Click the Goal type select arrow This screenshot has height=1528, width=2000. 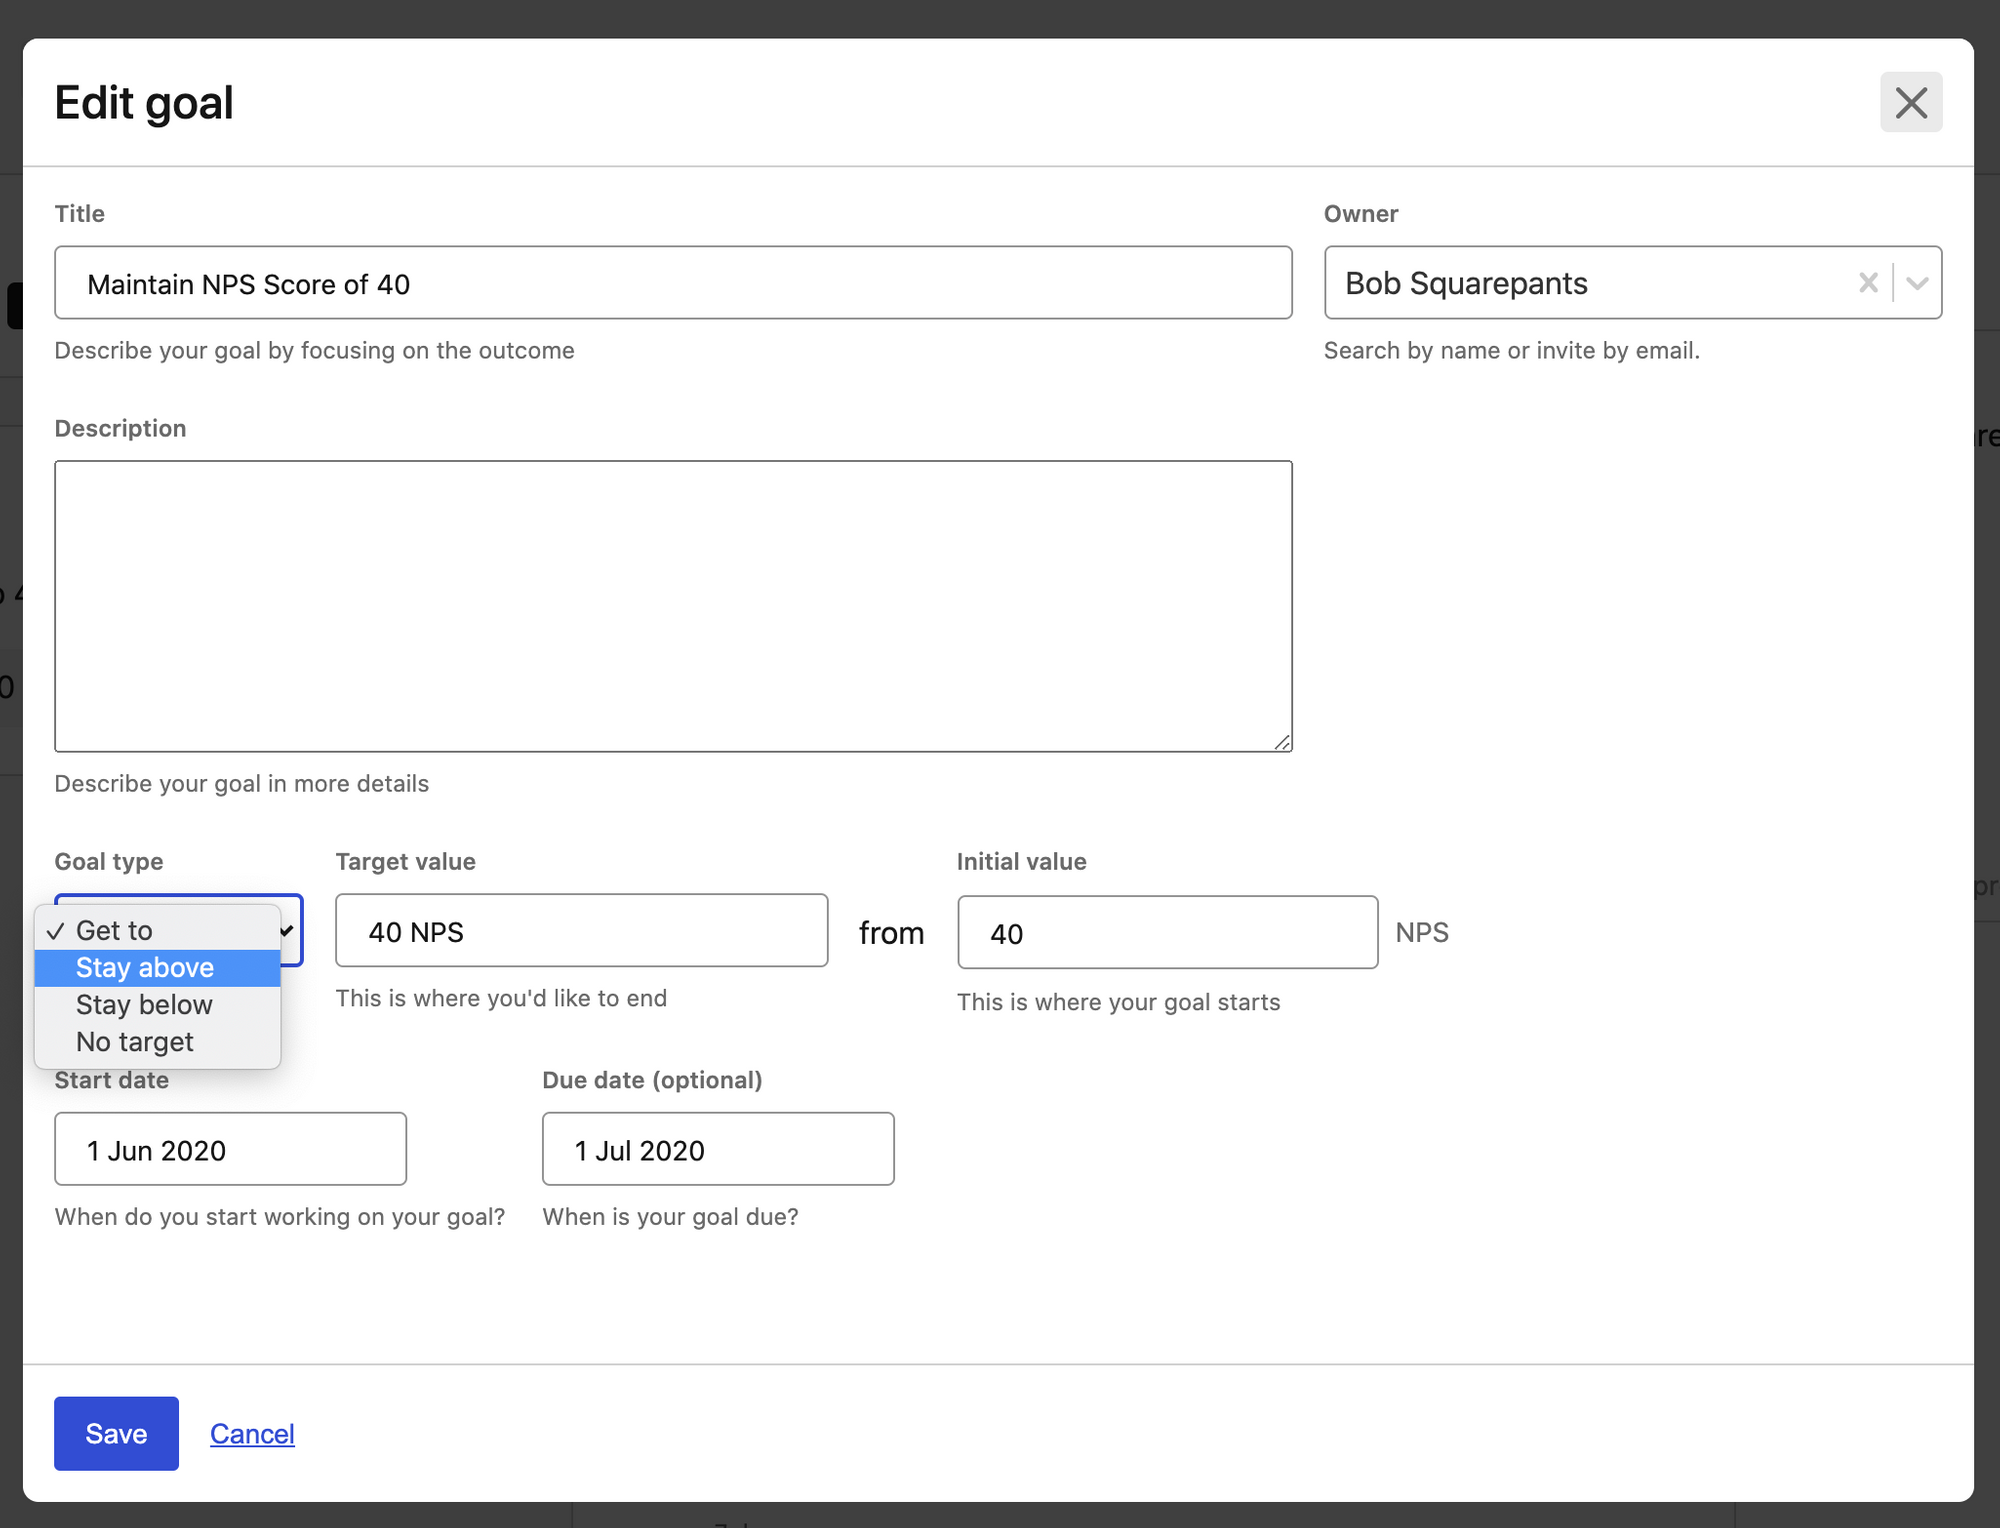[x=288, y=930]
